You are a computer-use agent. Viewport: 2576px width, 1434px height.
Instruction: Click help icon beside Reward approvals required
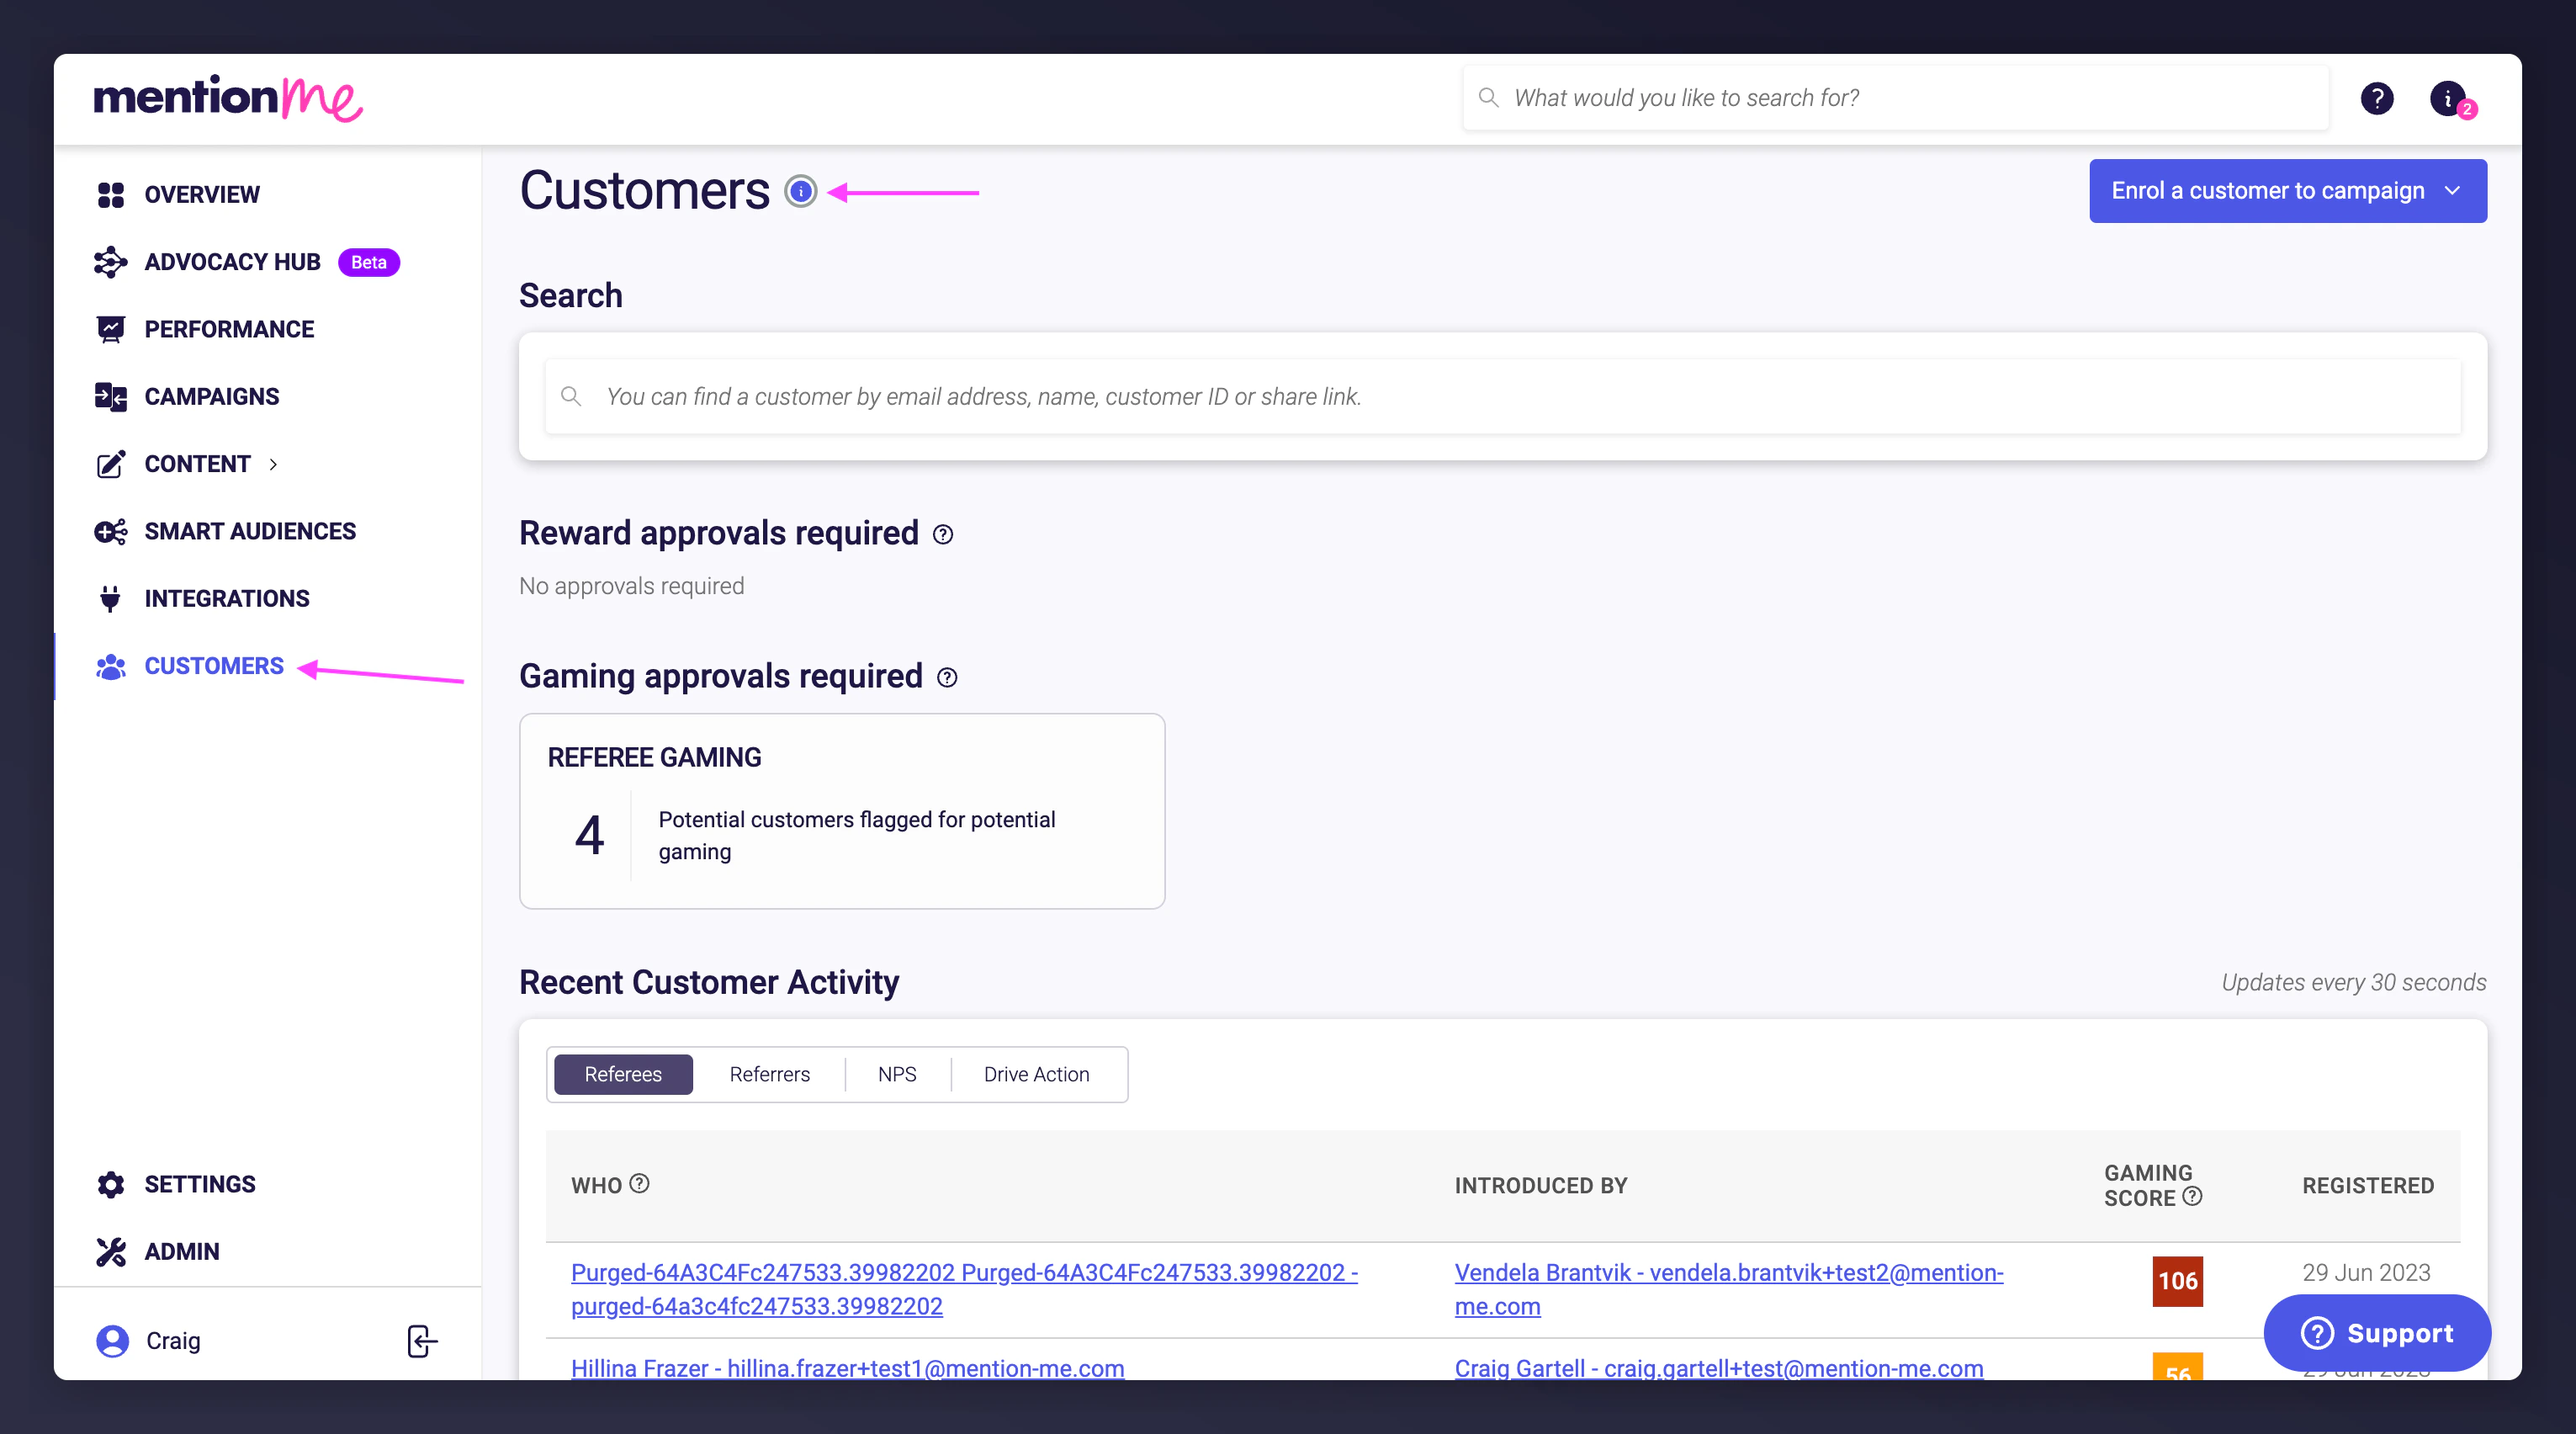[942, 535]
